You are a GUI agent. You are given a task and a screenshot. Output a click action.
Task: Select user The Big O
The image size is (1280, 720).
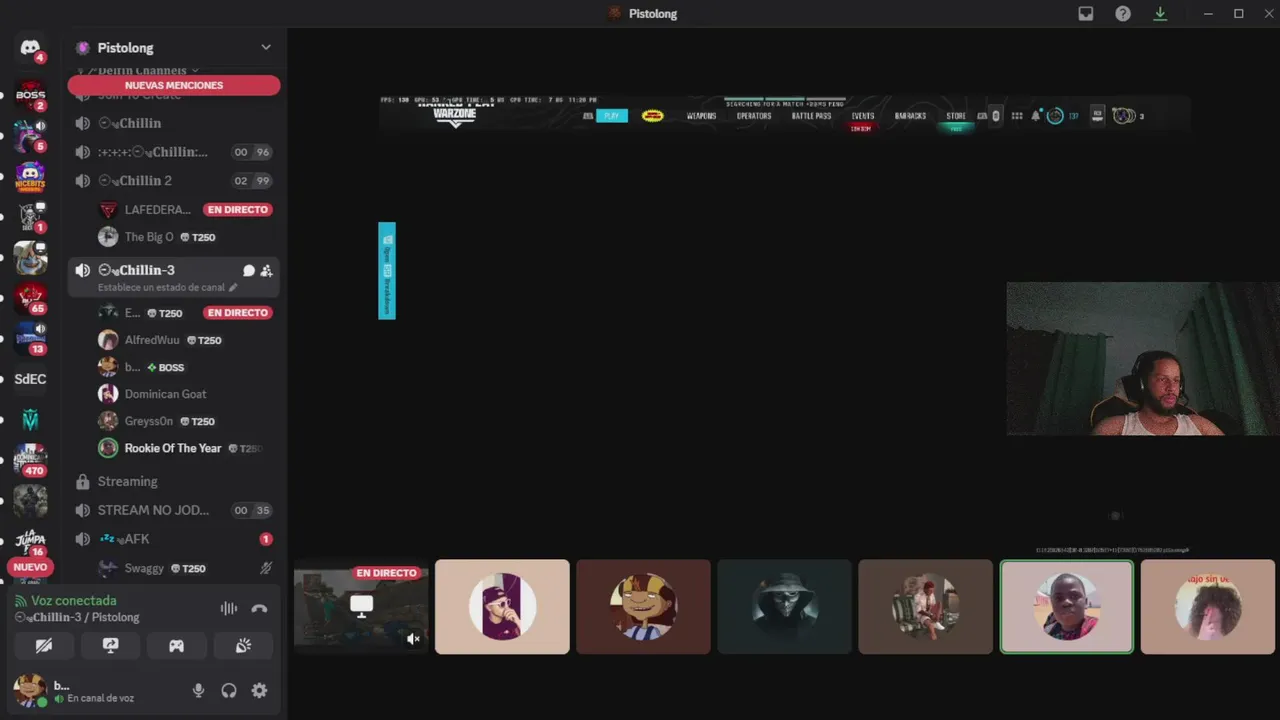185,237
